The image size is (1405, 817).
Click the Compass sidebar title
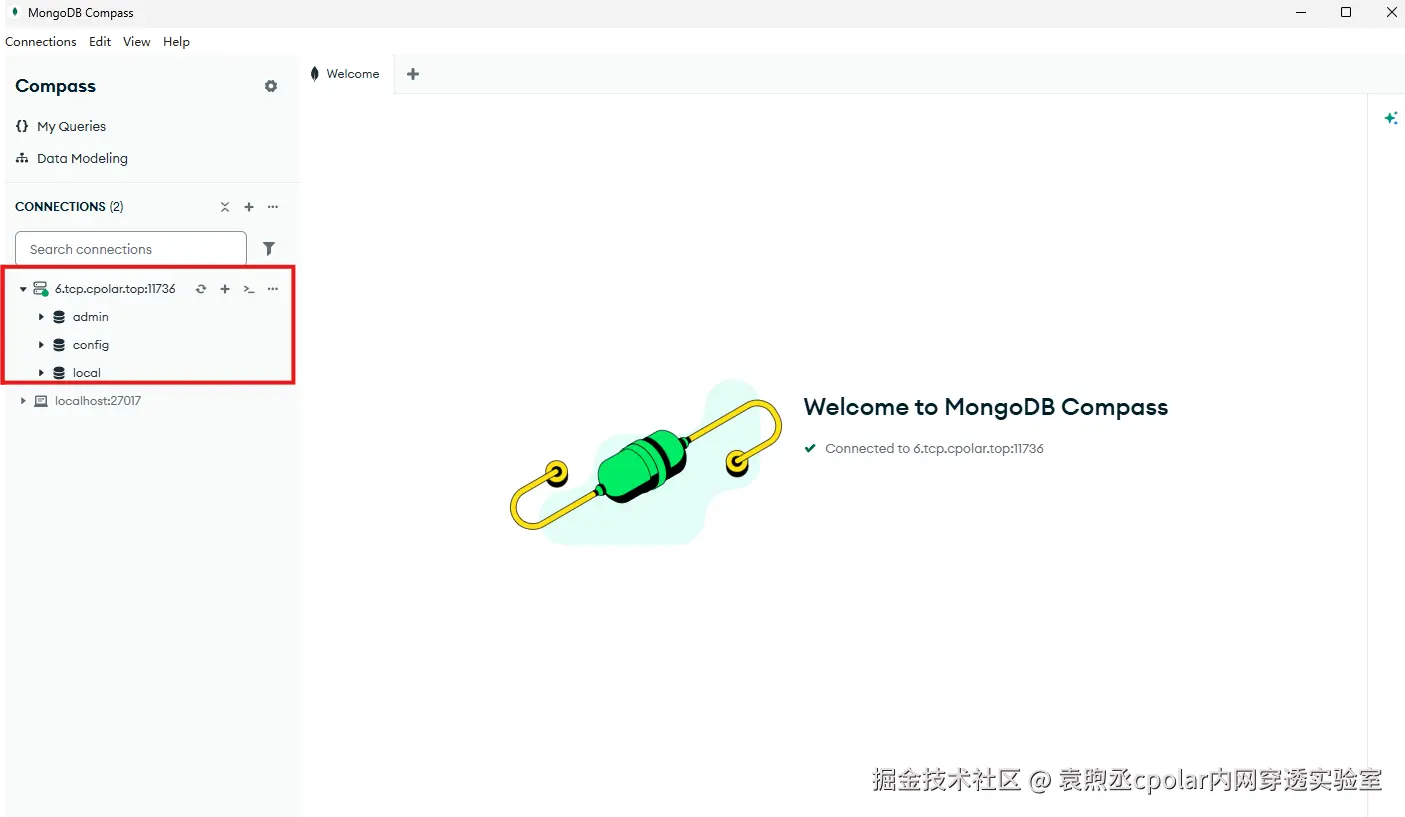tap(56, 86)
